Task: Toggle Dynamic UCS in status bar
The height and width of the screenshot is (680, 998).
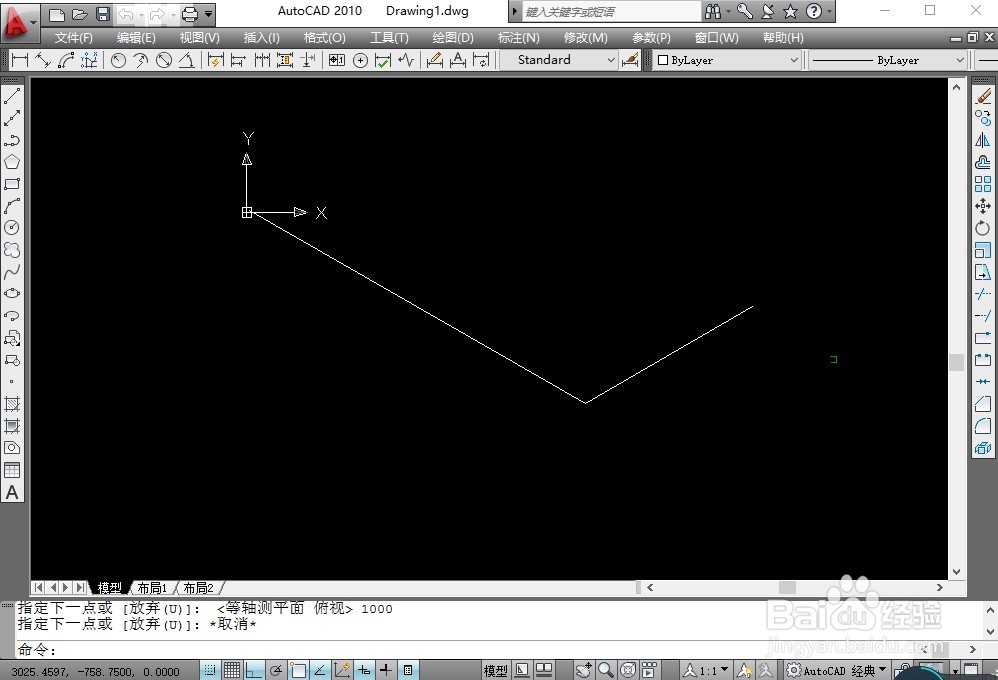Action: tap(342, 670)
